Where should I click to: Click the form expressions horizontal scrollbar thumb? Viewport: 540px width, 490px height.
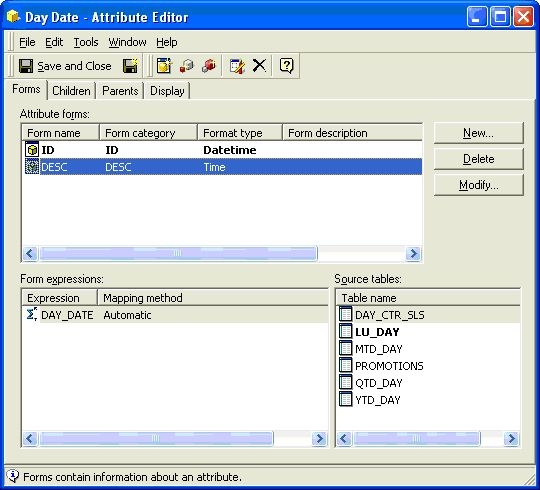(x=156, y=438)
